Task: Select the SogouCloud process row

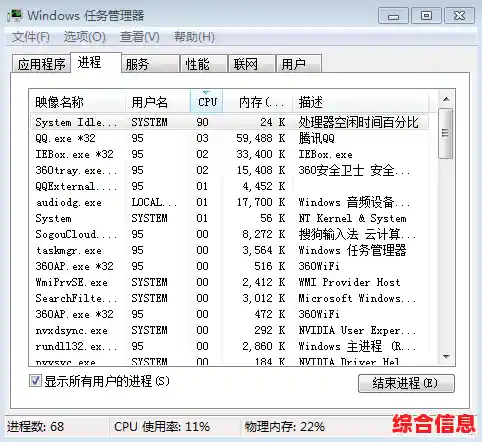Action: point(229,234)
